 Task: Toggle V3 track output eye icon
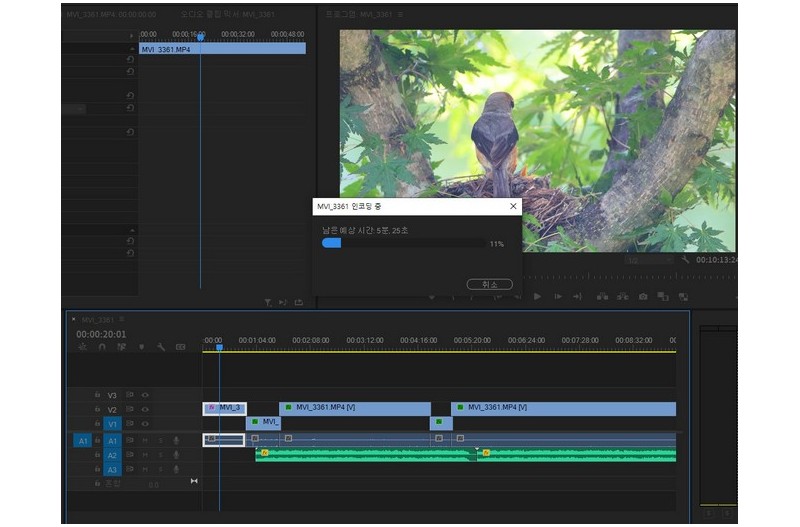point(145,395)
